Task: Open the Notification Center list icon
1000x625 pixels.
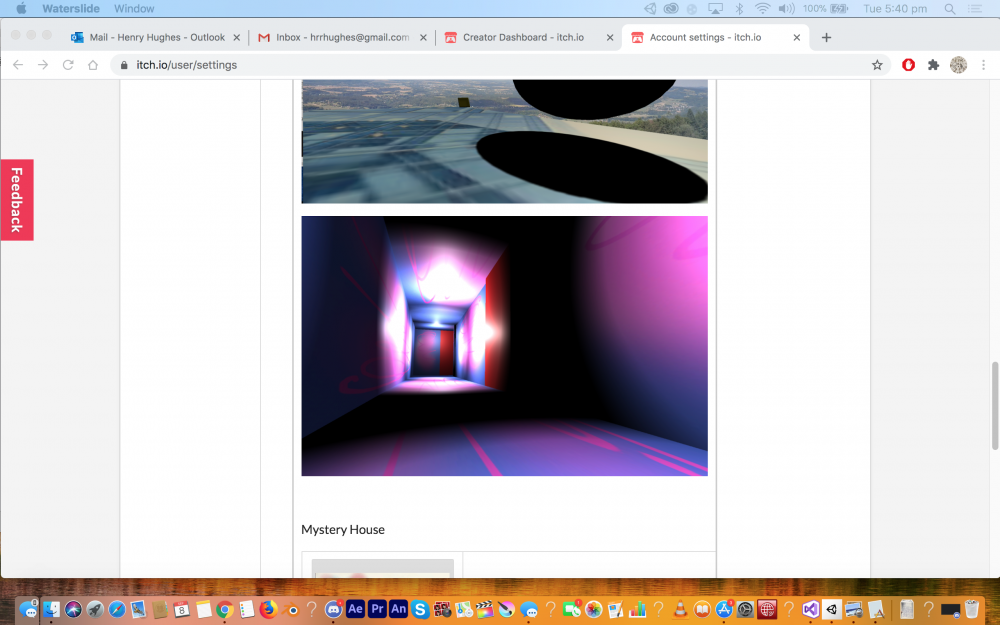Action: coord(975,8)
